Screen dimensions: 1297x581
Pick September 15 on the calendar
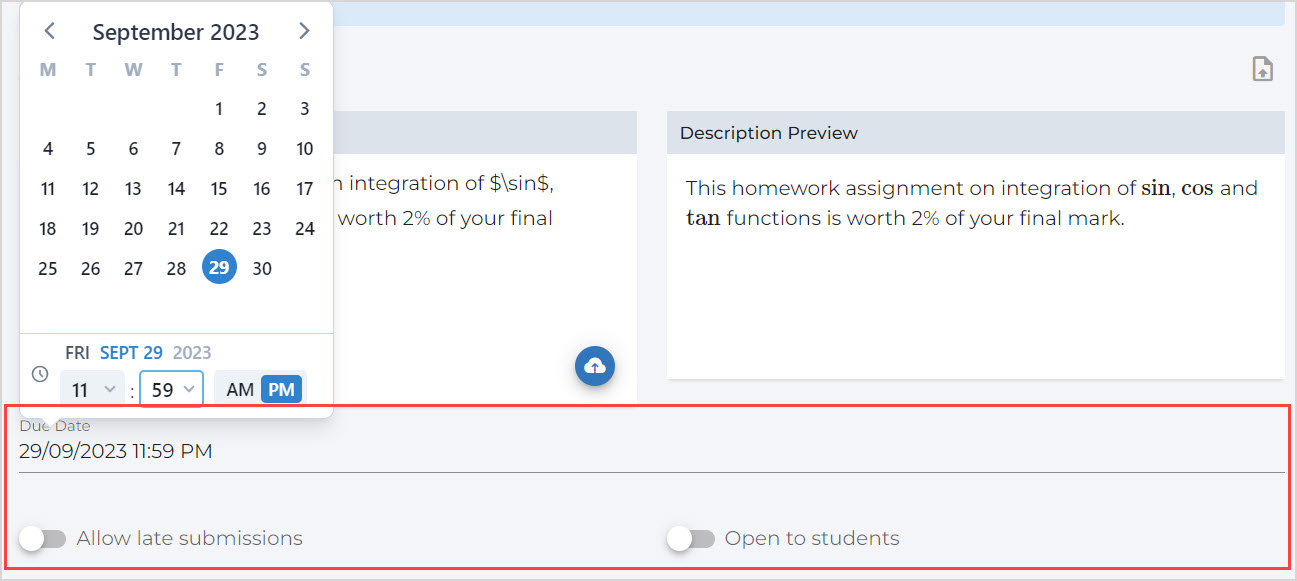[x=219, y=188]
